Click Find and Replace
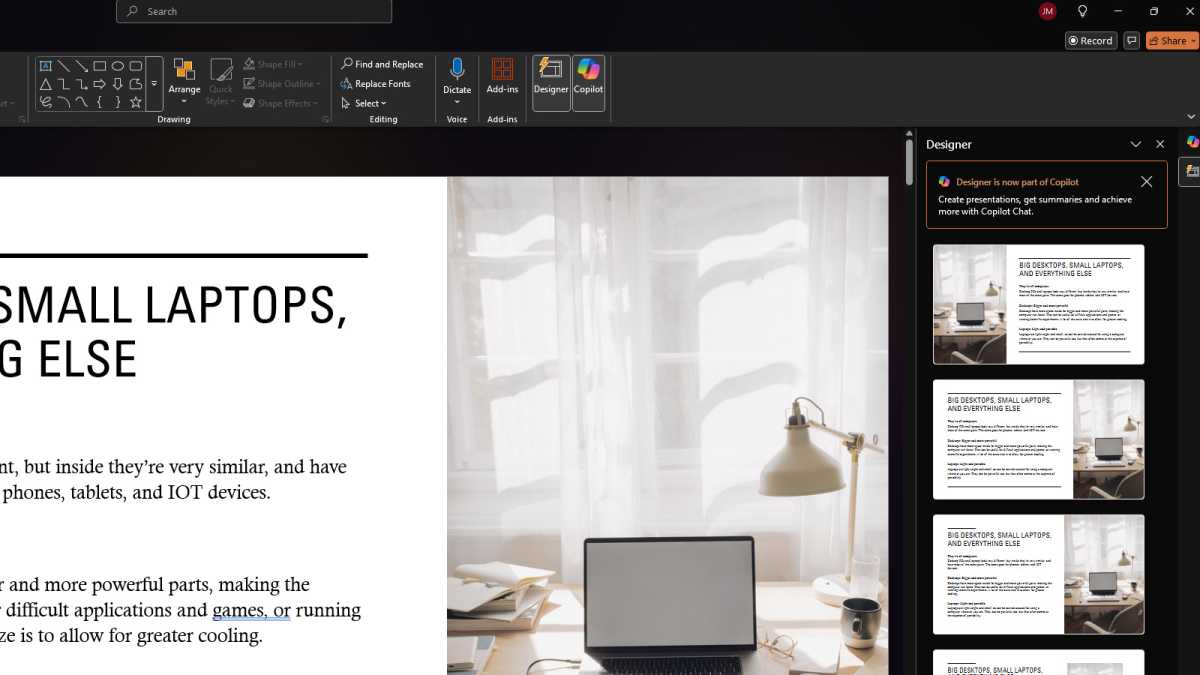This screenshot has width=1200, height=675. pos(382,63)
